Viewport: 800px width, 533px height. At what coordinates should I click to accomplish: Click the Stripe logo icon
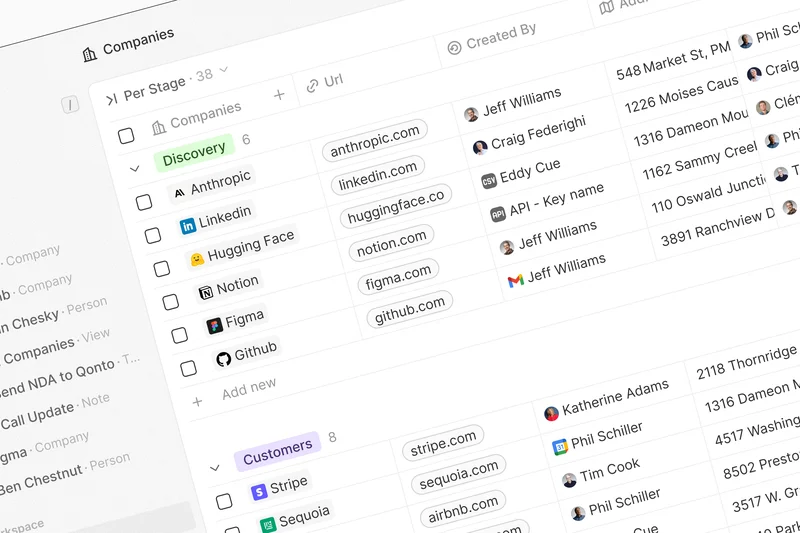click(x=259, y=492)
